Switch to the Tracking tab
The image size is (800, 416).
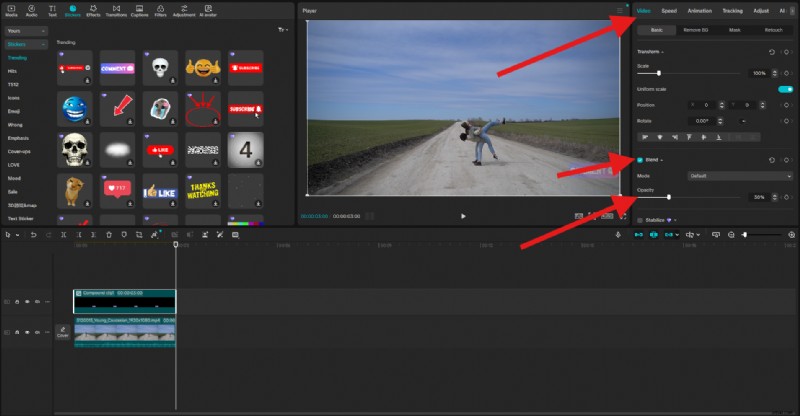pos(732,11)
